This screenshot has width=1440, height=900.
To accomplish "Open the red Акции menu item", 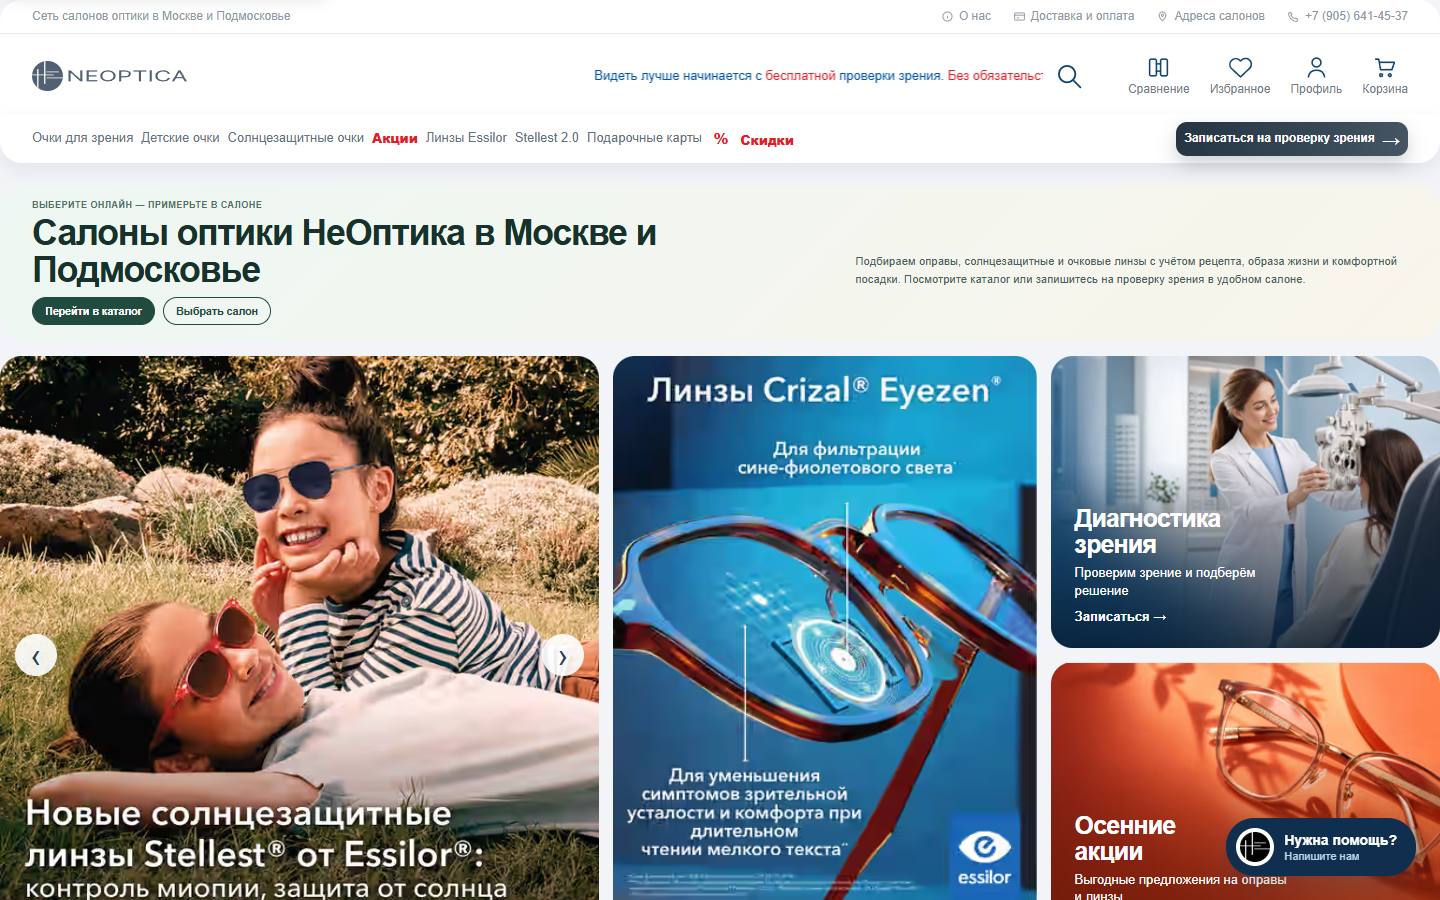I will (x=395, y=139).
